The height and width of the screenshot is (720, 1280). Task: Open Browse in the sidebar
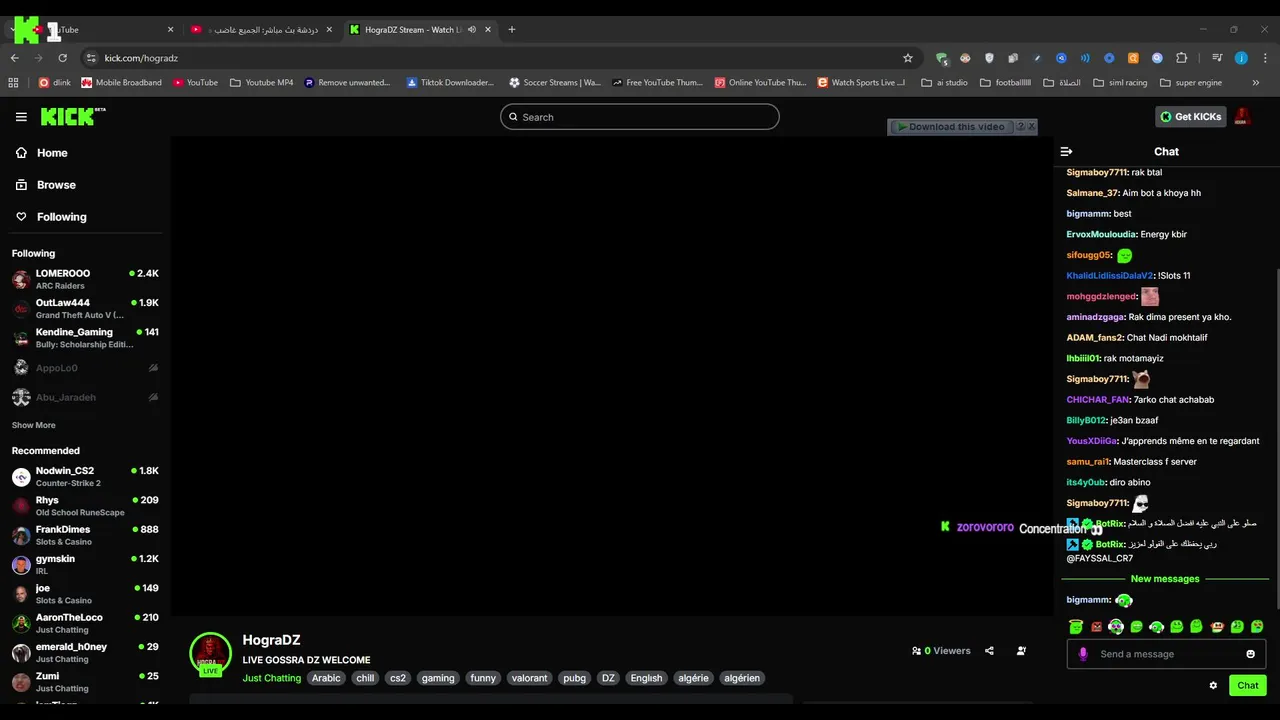(x=46, y=185)
